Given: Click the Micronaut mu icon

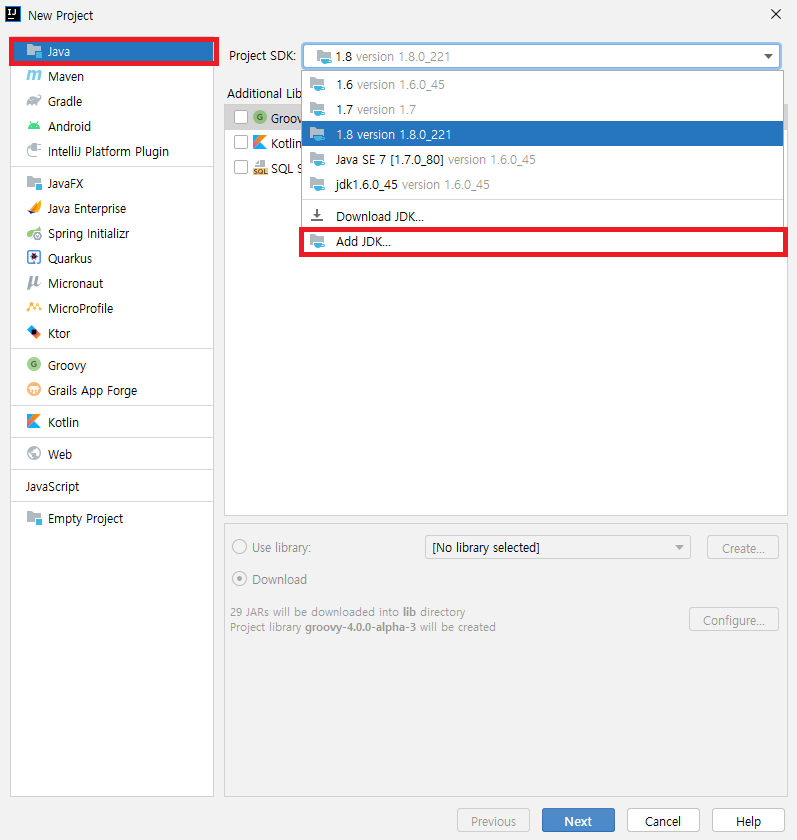Looking at the screenshot, I should pyautogui.click(x=34, y=283).
